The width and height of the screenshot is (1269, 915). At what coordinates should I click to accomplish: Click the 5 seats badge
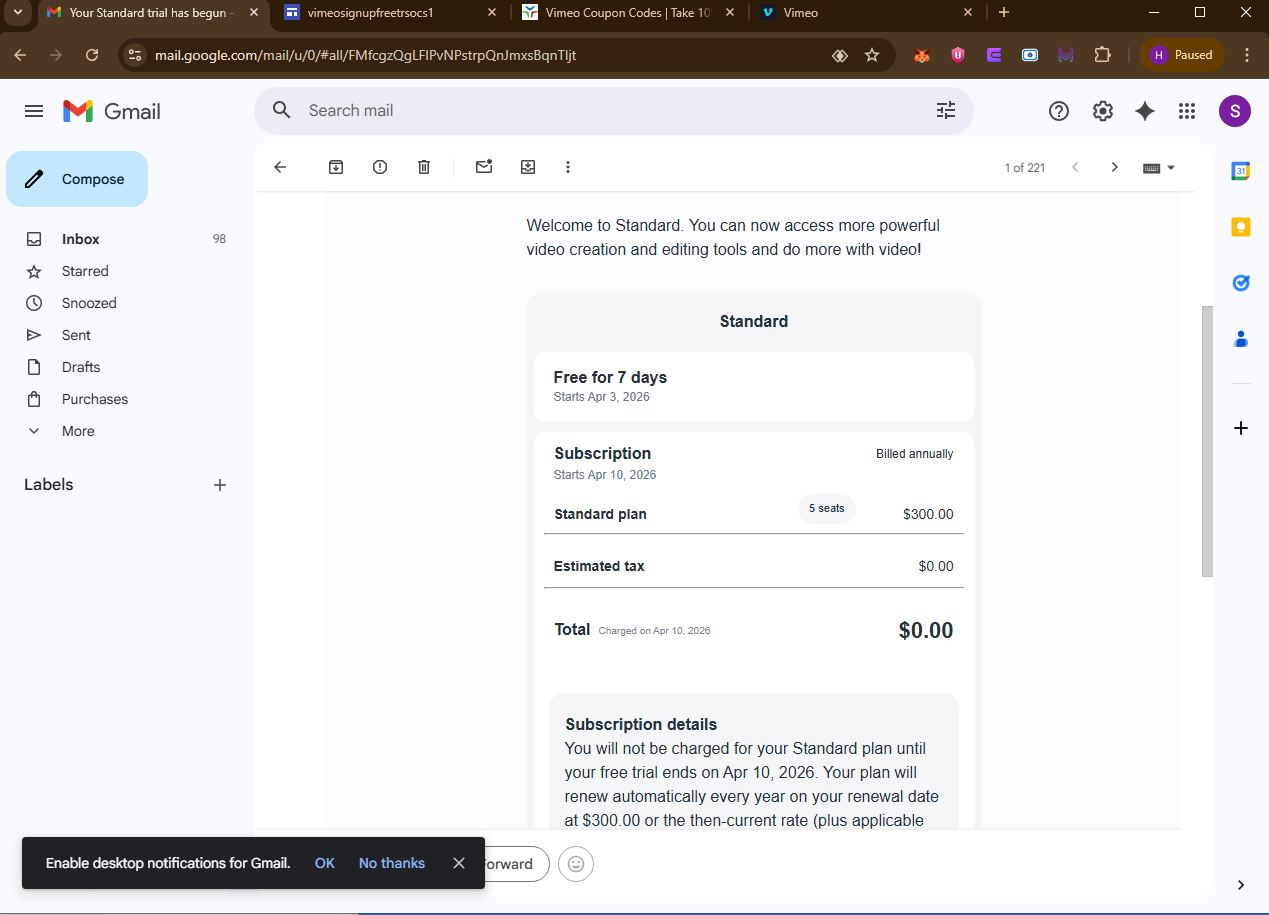pos(827,509)
